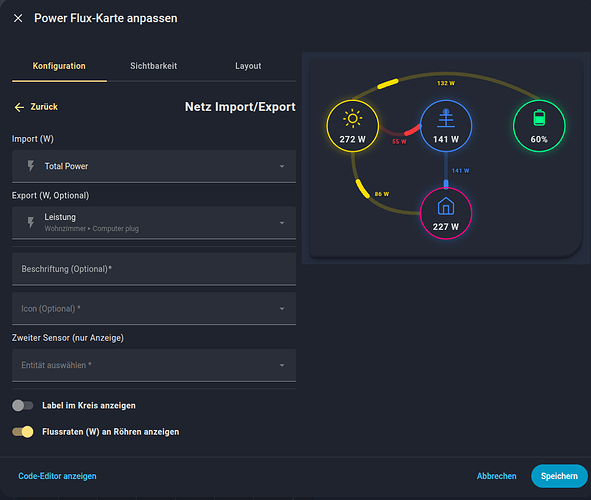Click the green battery icon

click(539, 118)
